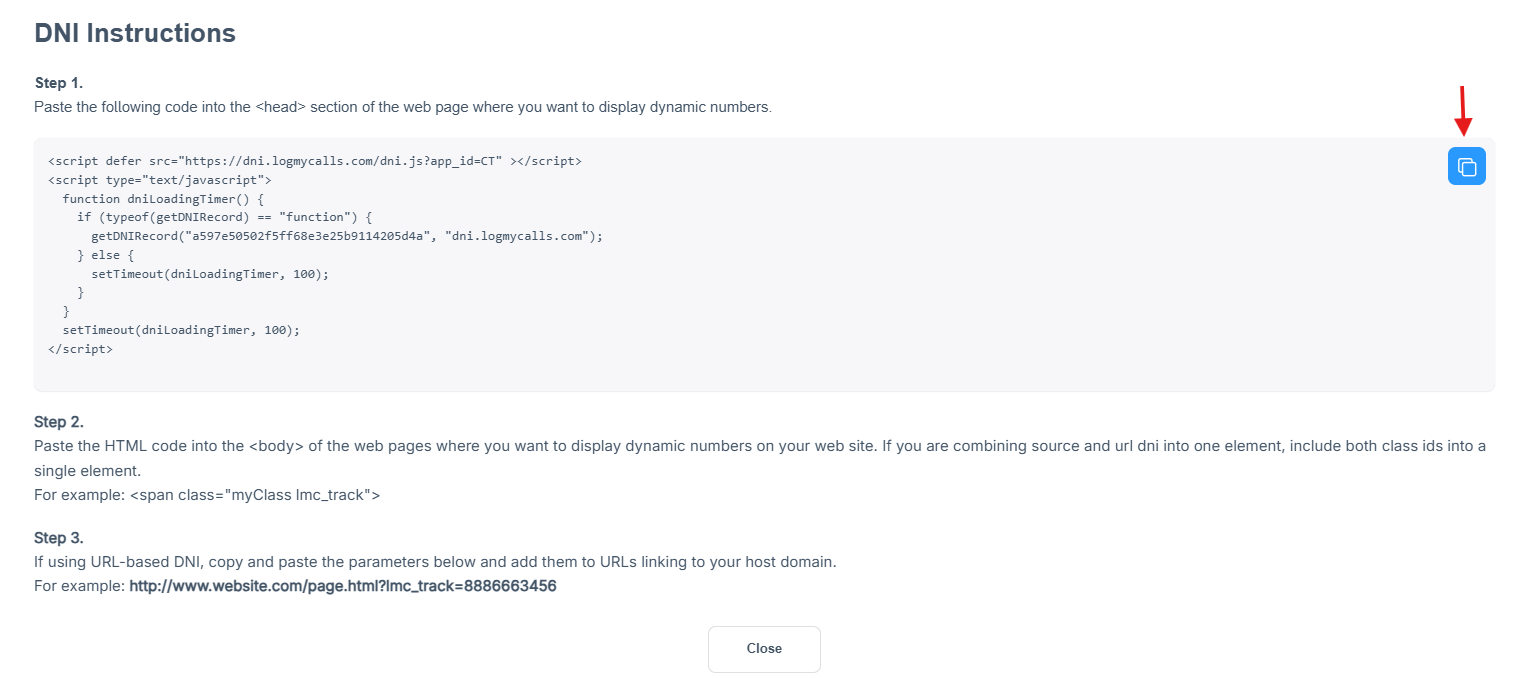
Task: Click the closing </script> tag line
Action: 80,349
